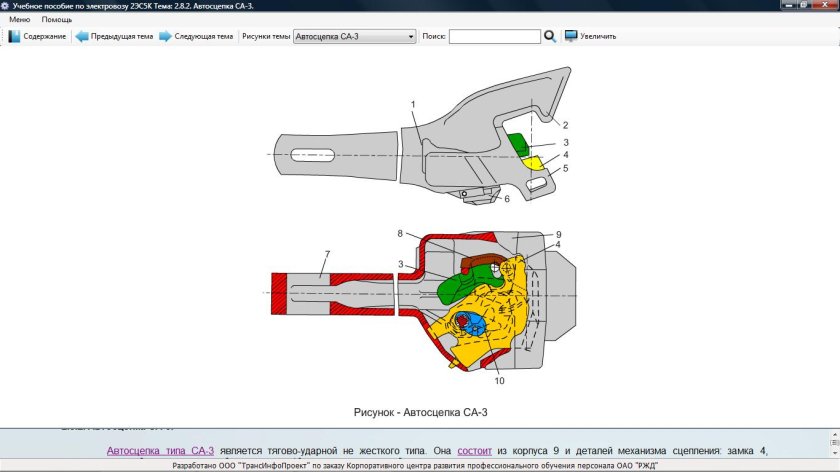Screen dimensions: 840x472
Task: Open the Помощь menu
Action: coord(57,20)
